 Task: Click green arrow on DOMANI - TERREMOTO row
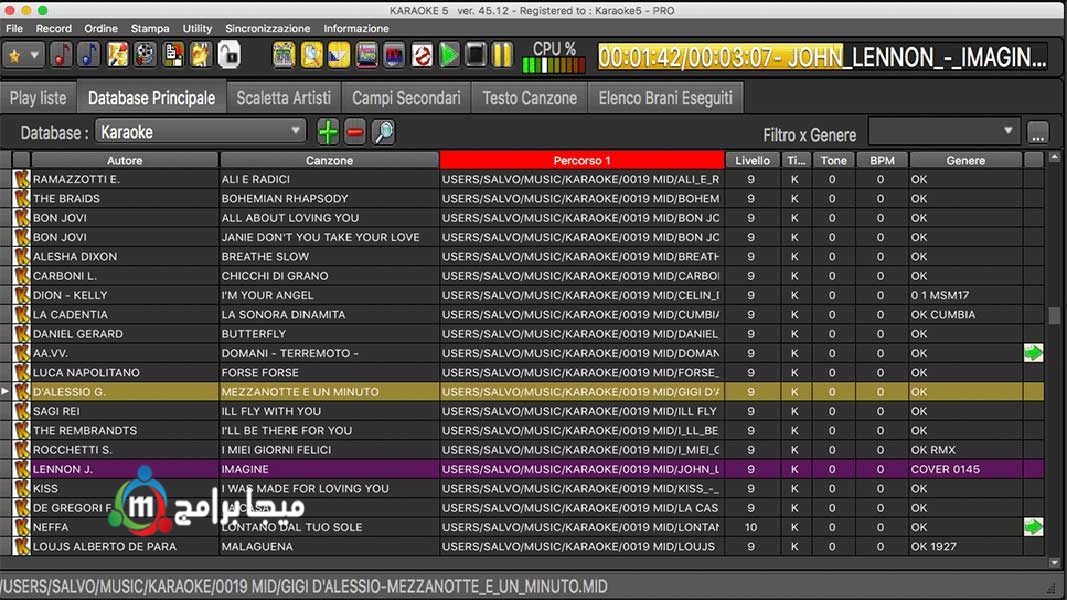click(1034, 353)
